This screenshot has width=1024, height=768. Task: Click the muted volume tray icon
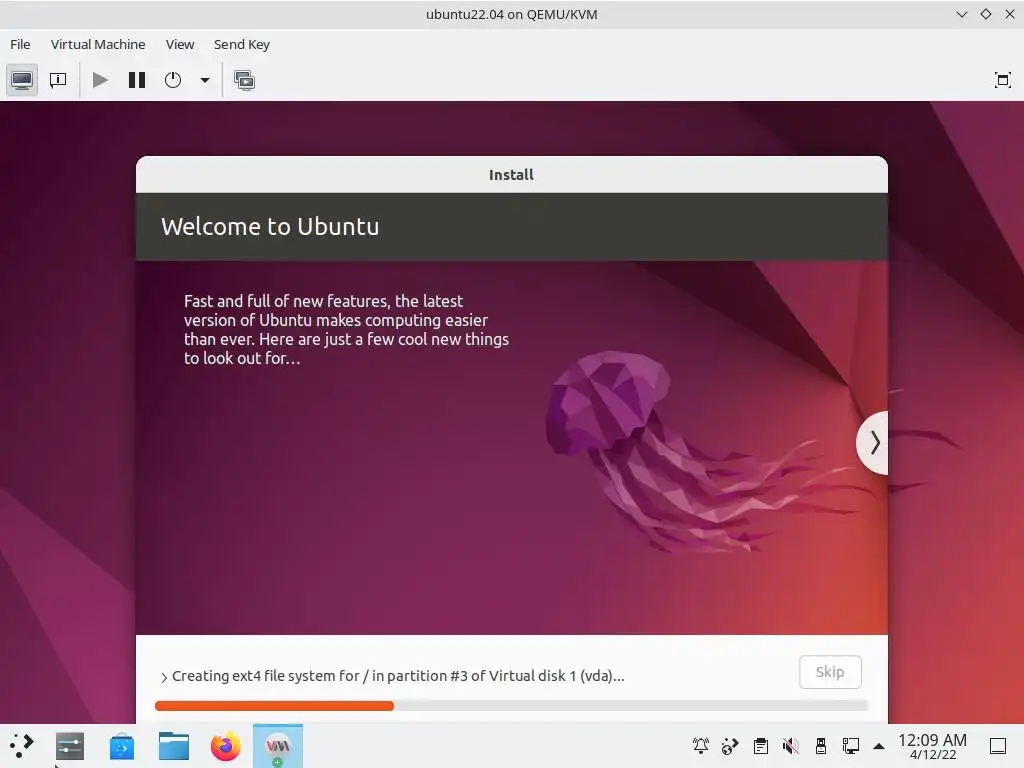(791, 745)
